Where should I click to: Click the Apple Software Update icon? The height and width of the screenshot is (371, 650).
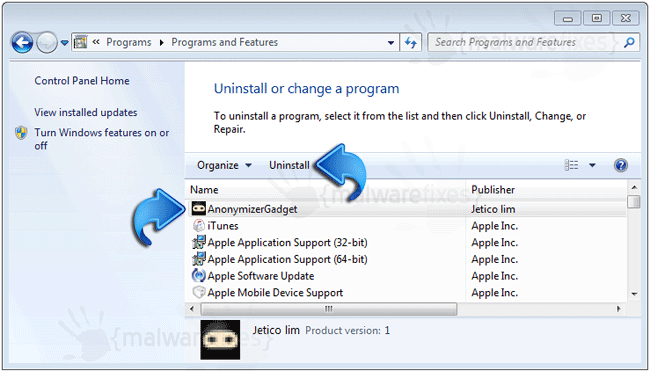click(x=199, y=276)
